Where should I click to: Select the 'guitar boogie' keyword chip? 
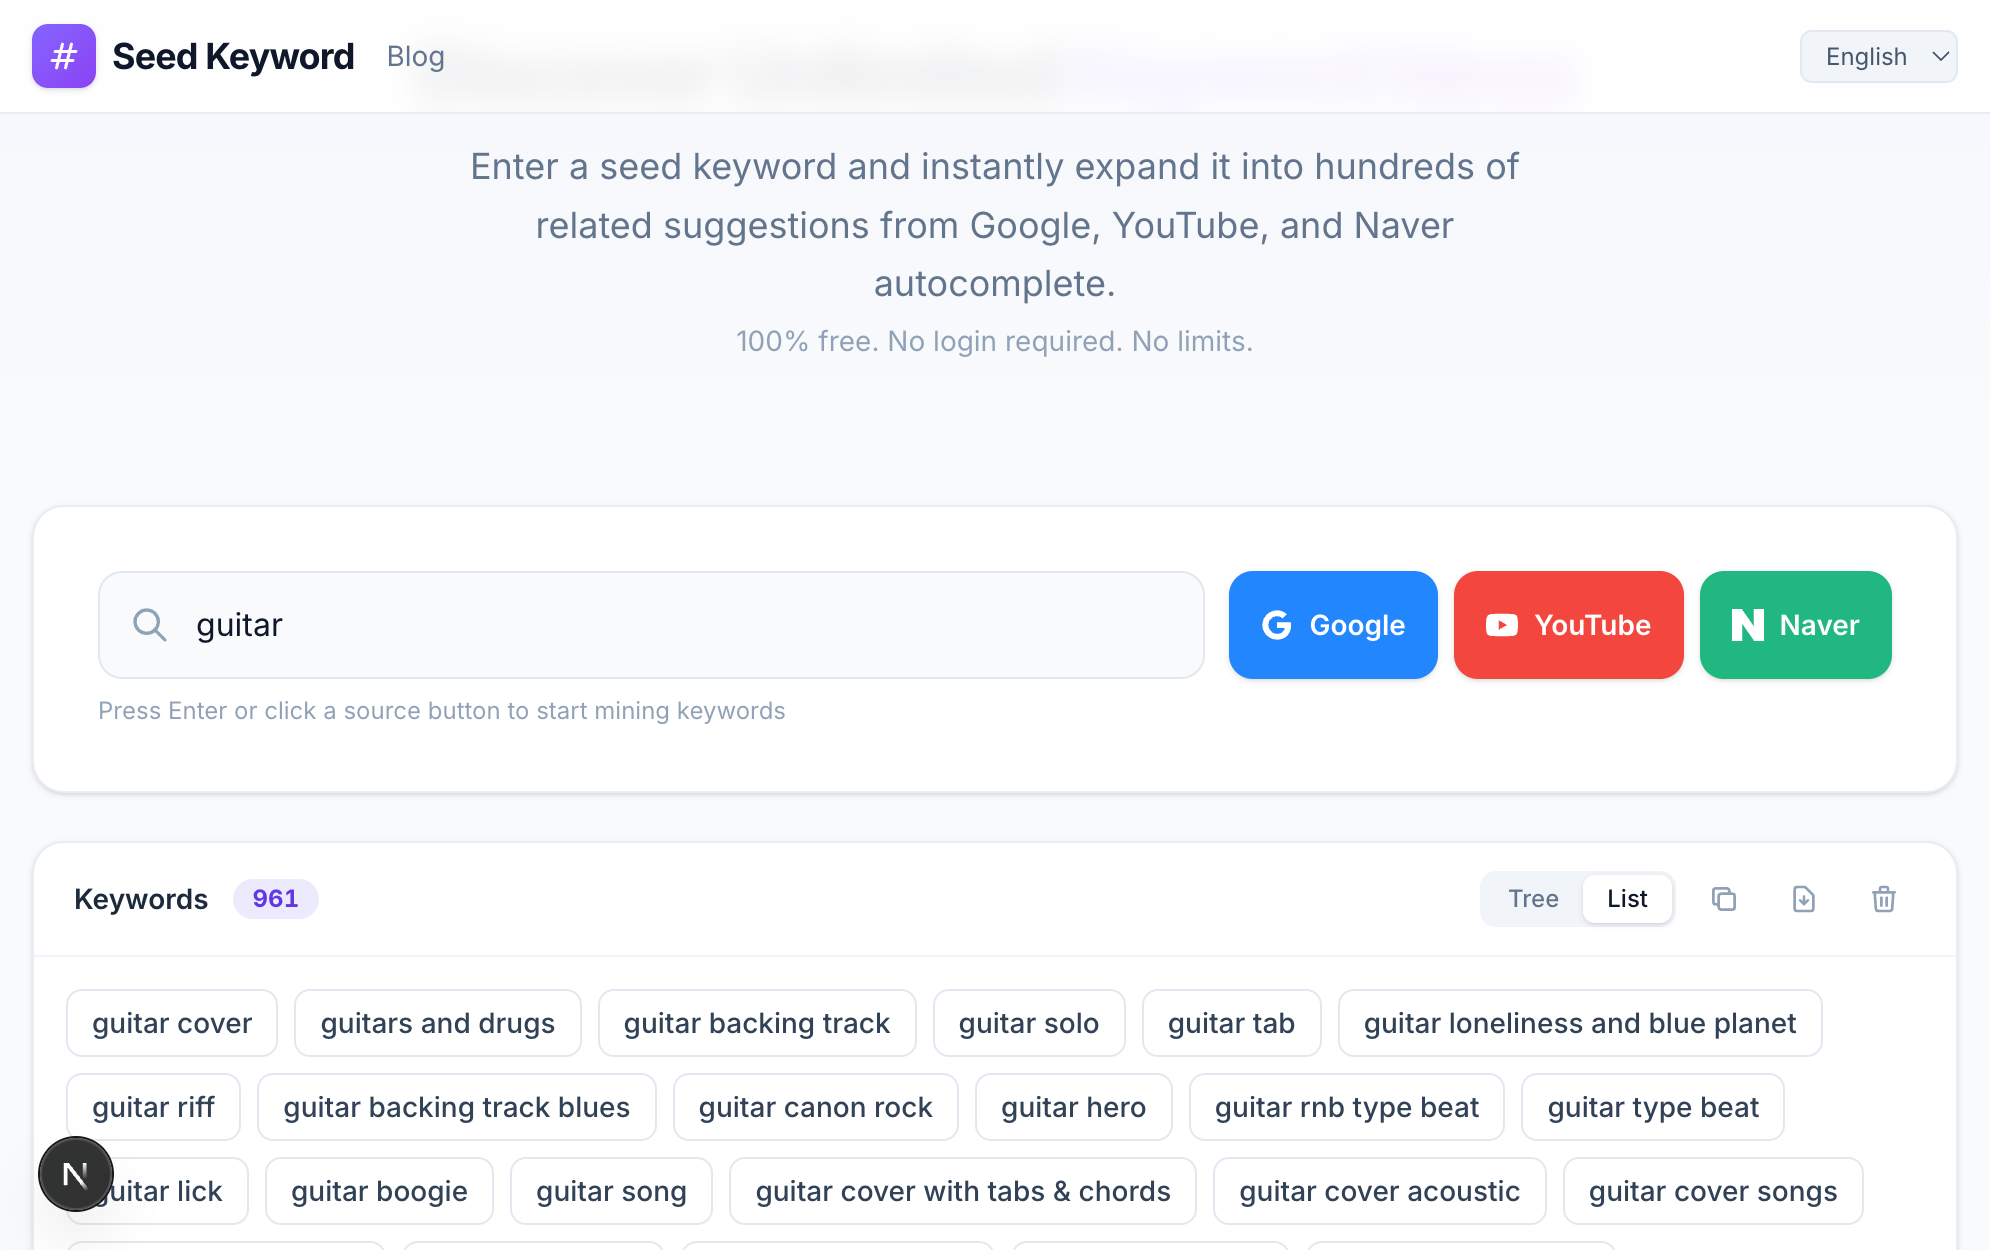coord(380,1191)
